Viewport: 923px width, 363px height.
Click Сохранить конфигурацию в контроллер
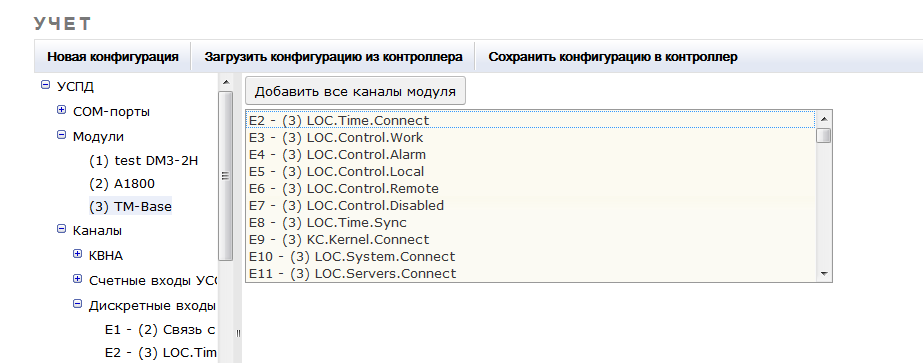pos(613,57)
